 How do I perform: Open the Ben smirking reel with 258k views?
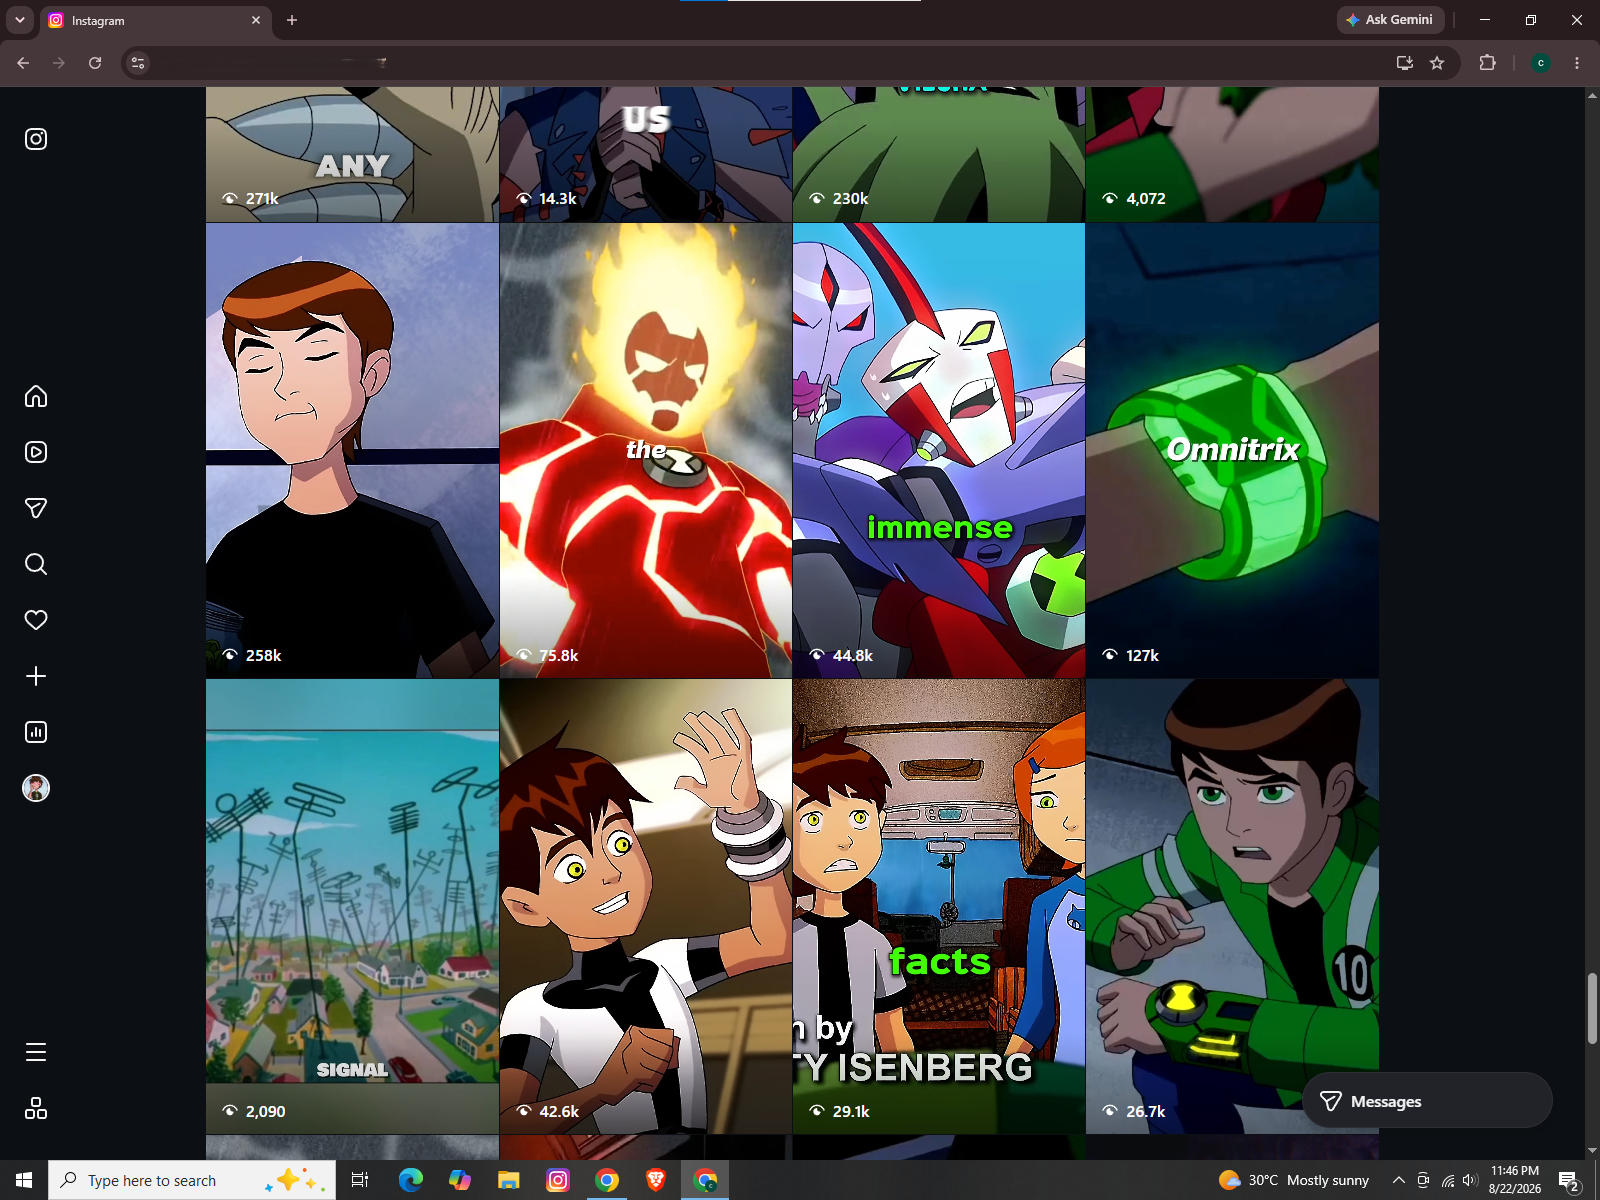[352, 451]
